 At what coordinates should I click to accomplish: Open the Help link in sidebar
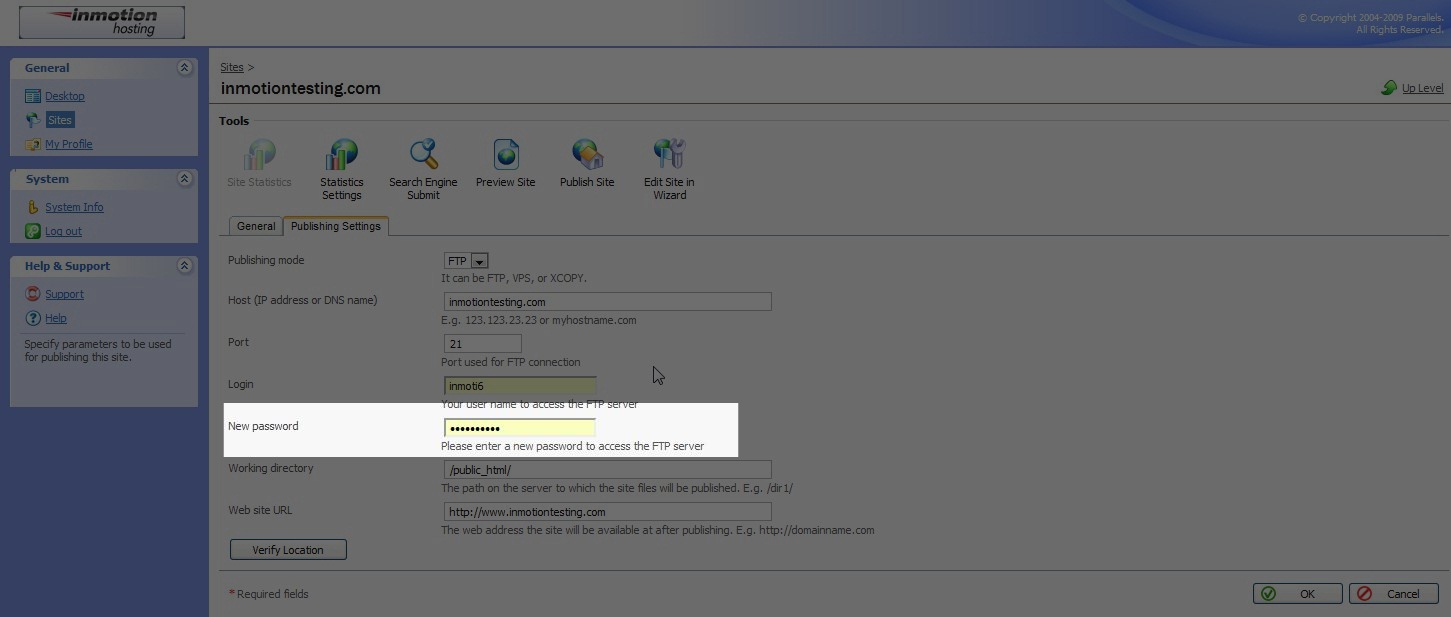56,318
